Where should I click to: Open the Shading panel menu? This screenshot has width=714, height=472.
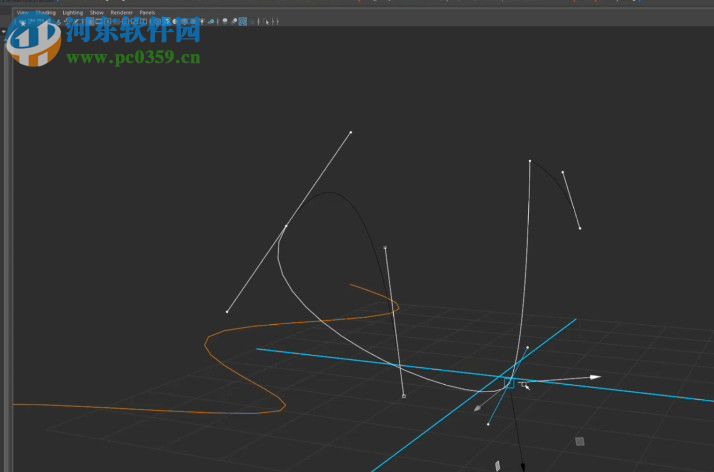pyautogui.click(x=46, y=13)
